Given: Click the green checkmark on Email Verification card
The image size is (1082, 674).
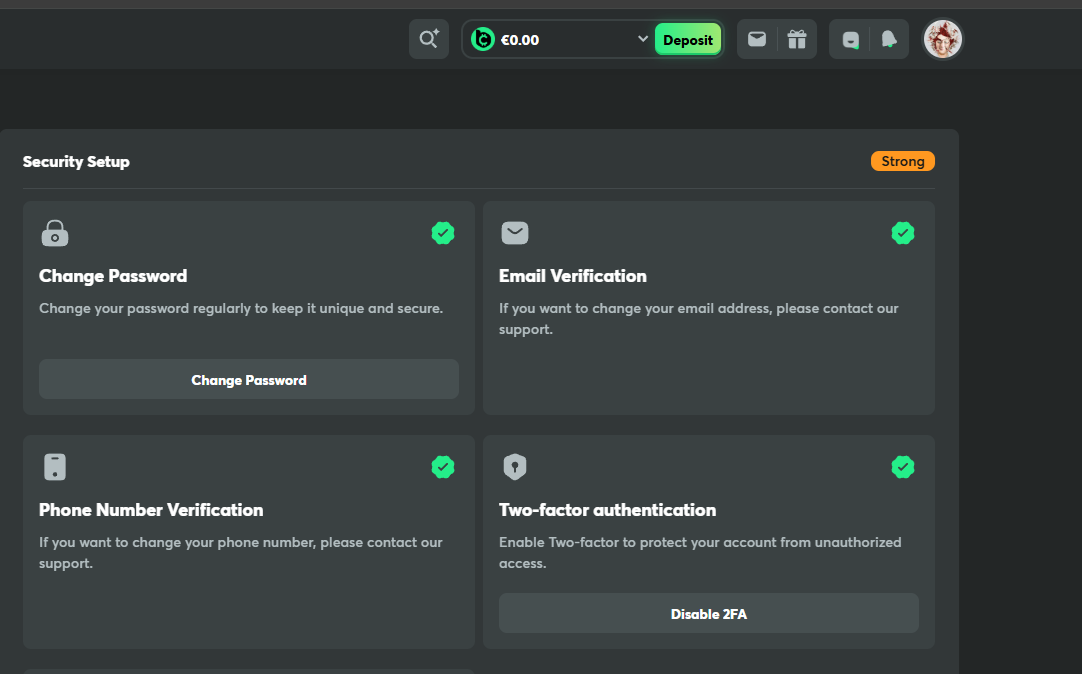Looking at the screenshot, I should (x=903, y=233).
